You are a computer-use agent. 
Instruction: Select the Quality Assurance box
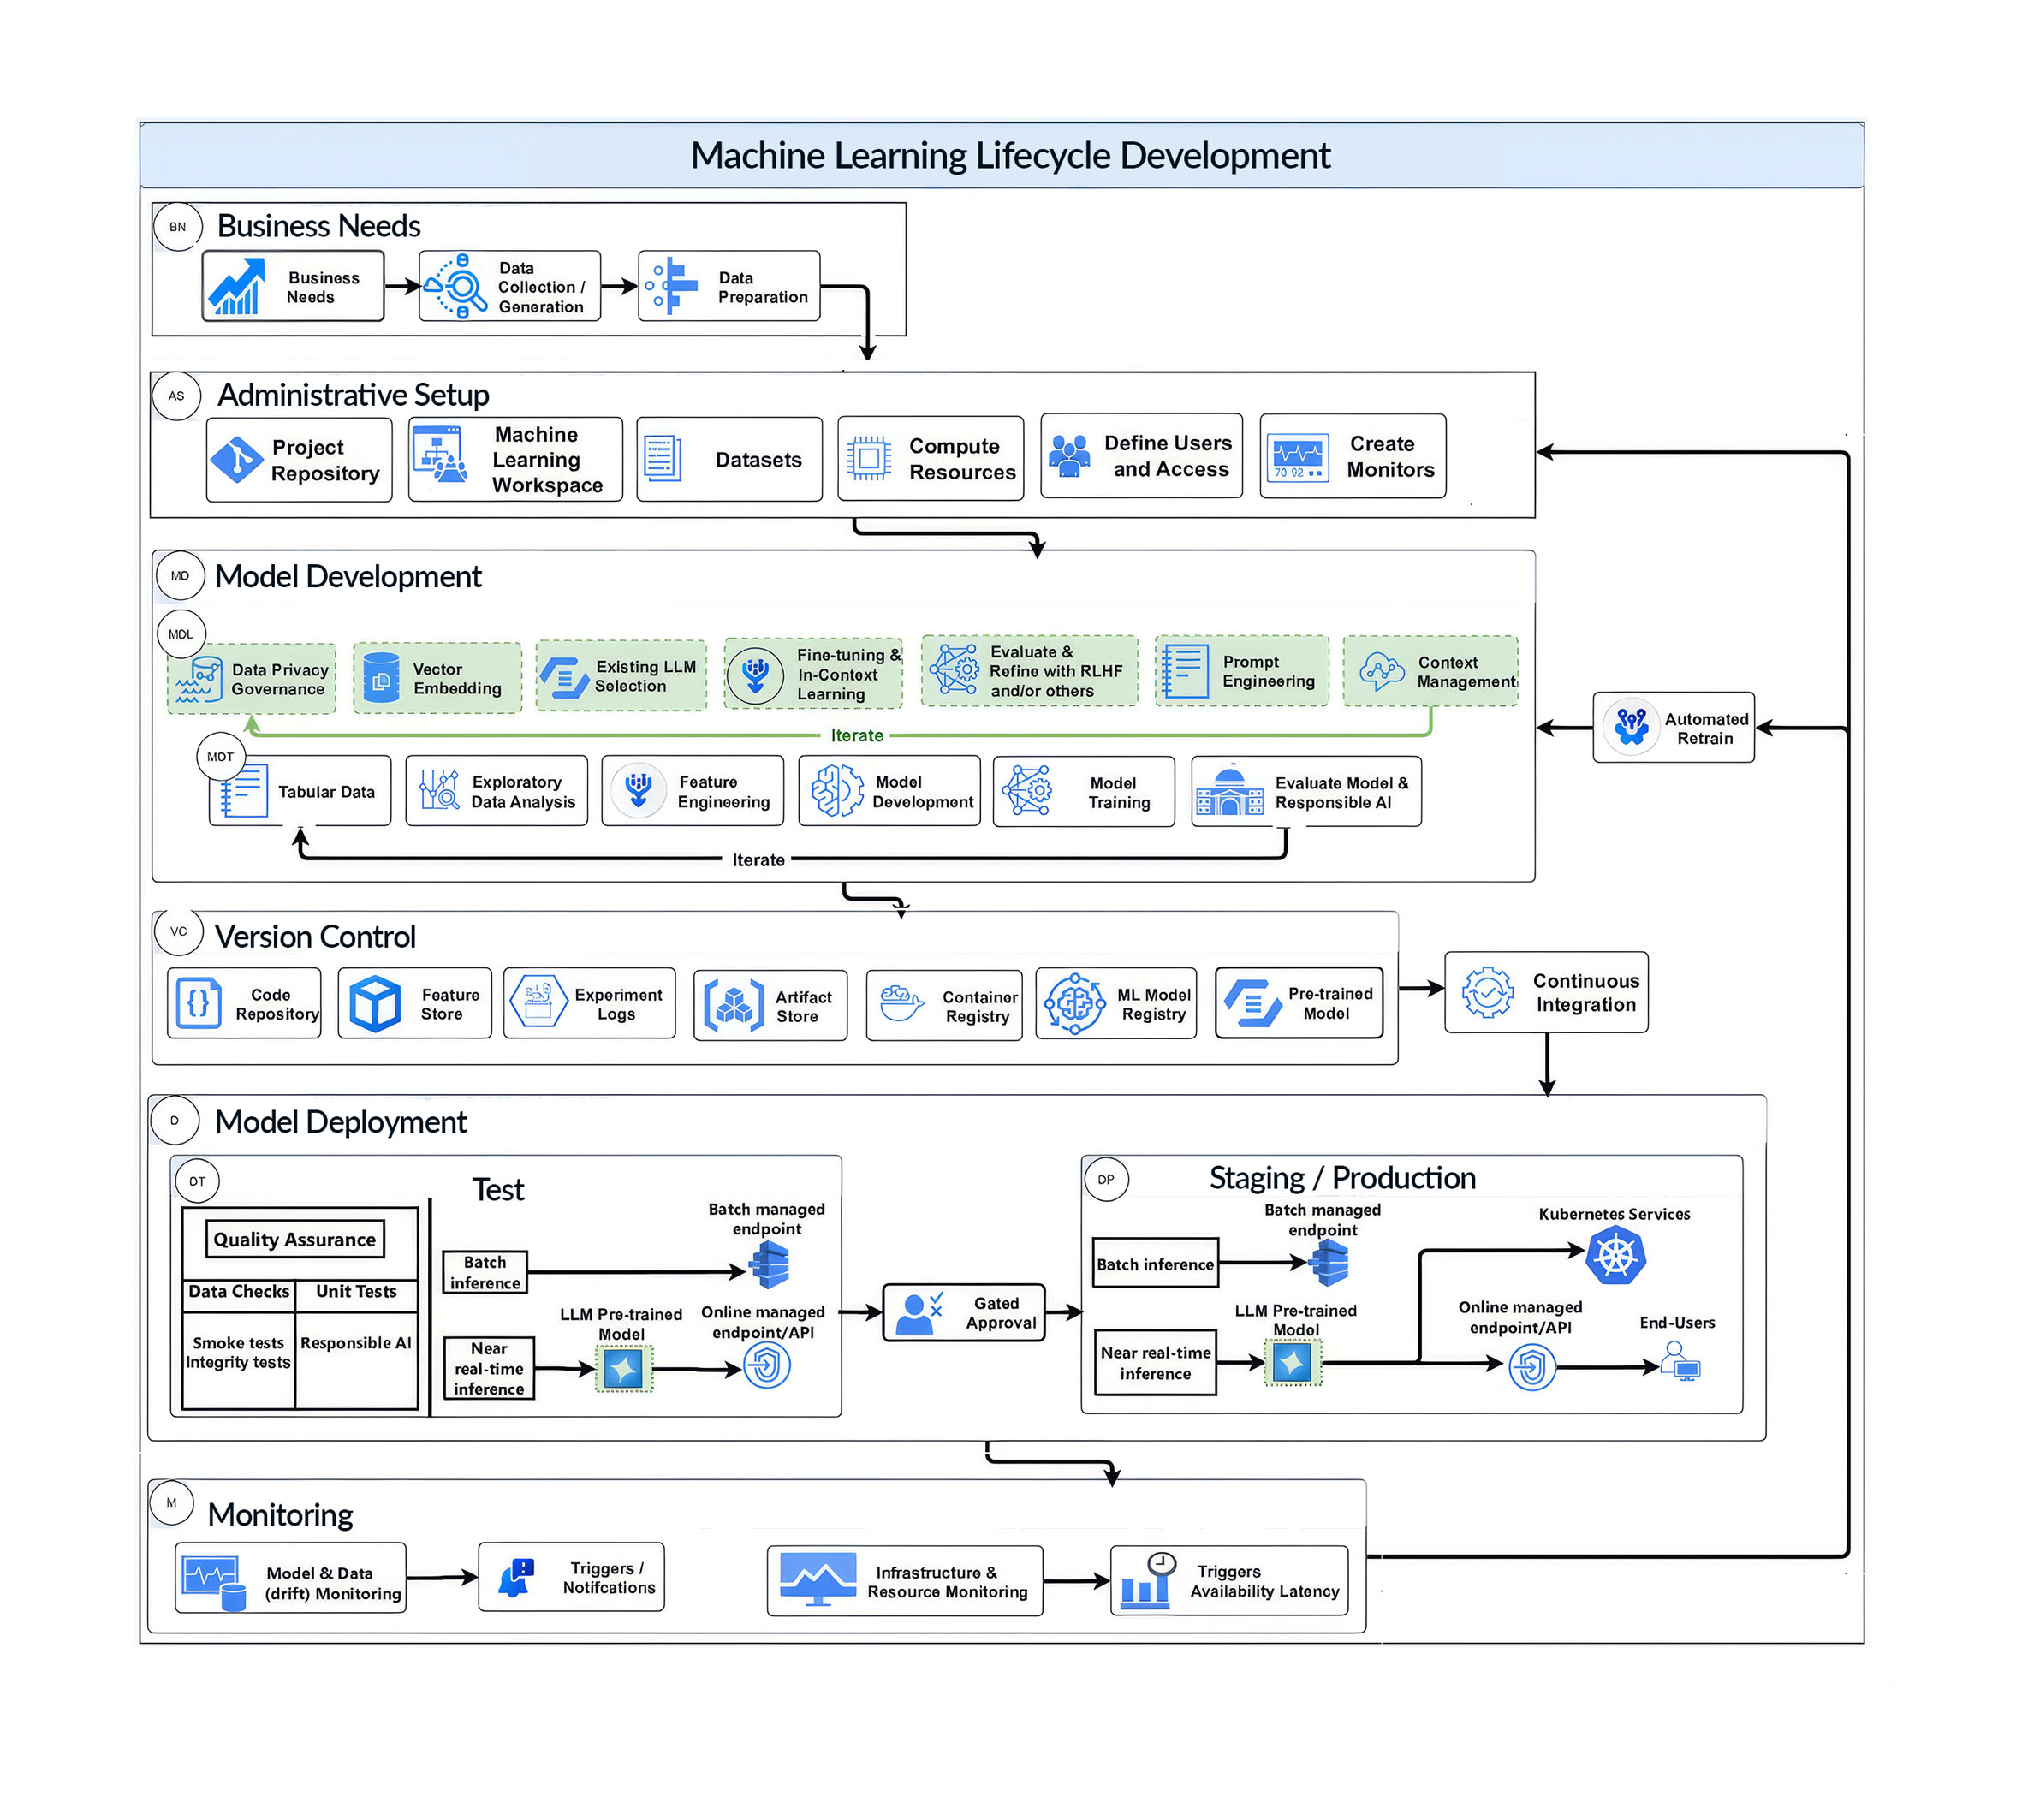(294, 1239)
